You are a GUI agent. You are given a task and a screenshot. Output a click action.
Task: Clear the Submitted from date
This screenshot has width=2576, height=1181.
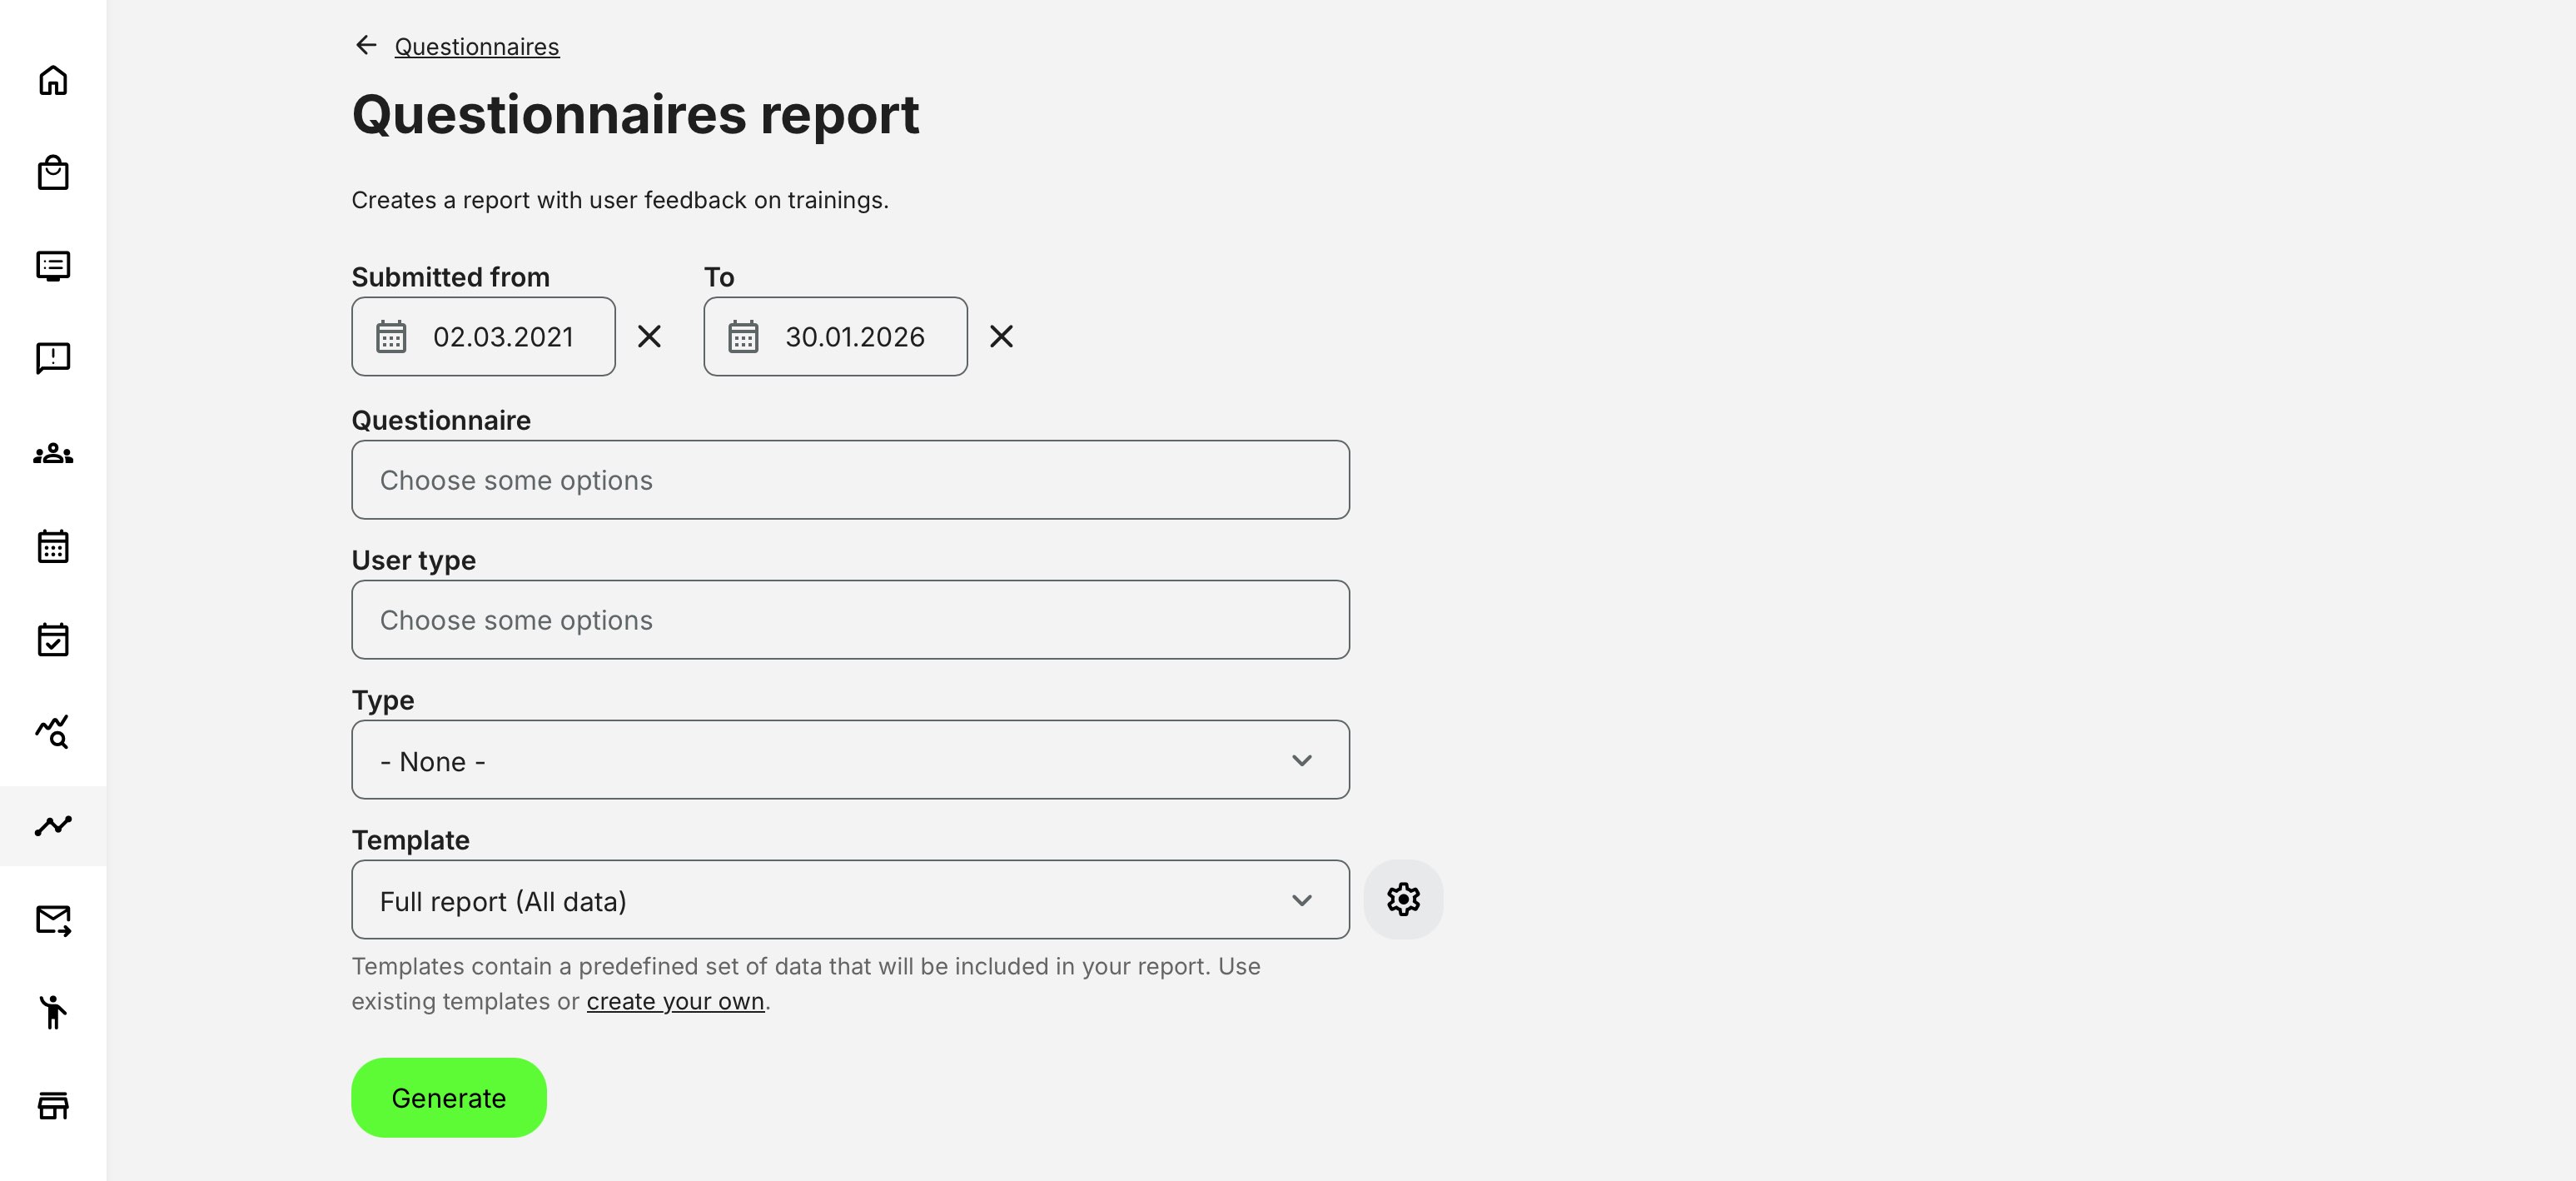[649, 337]
